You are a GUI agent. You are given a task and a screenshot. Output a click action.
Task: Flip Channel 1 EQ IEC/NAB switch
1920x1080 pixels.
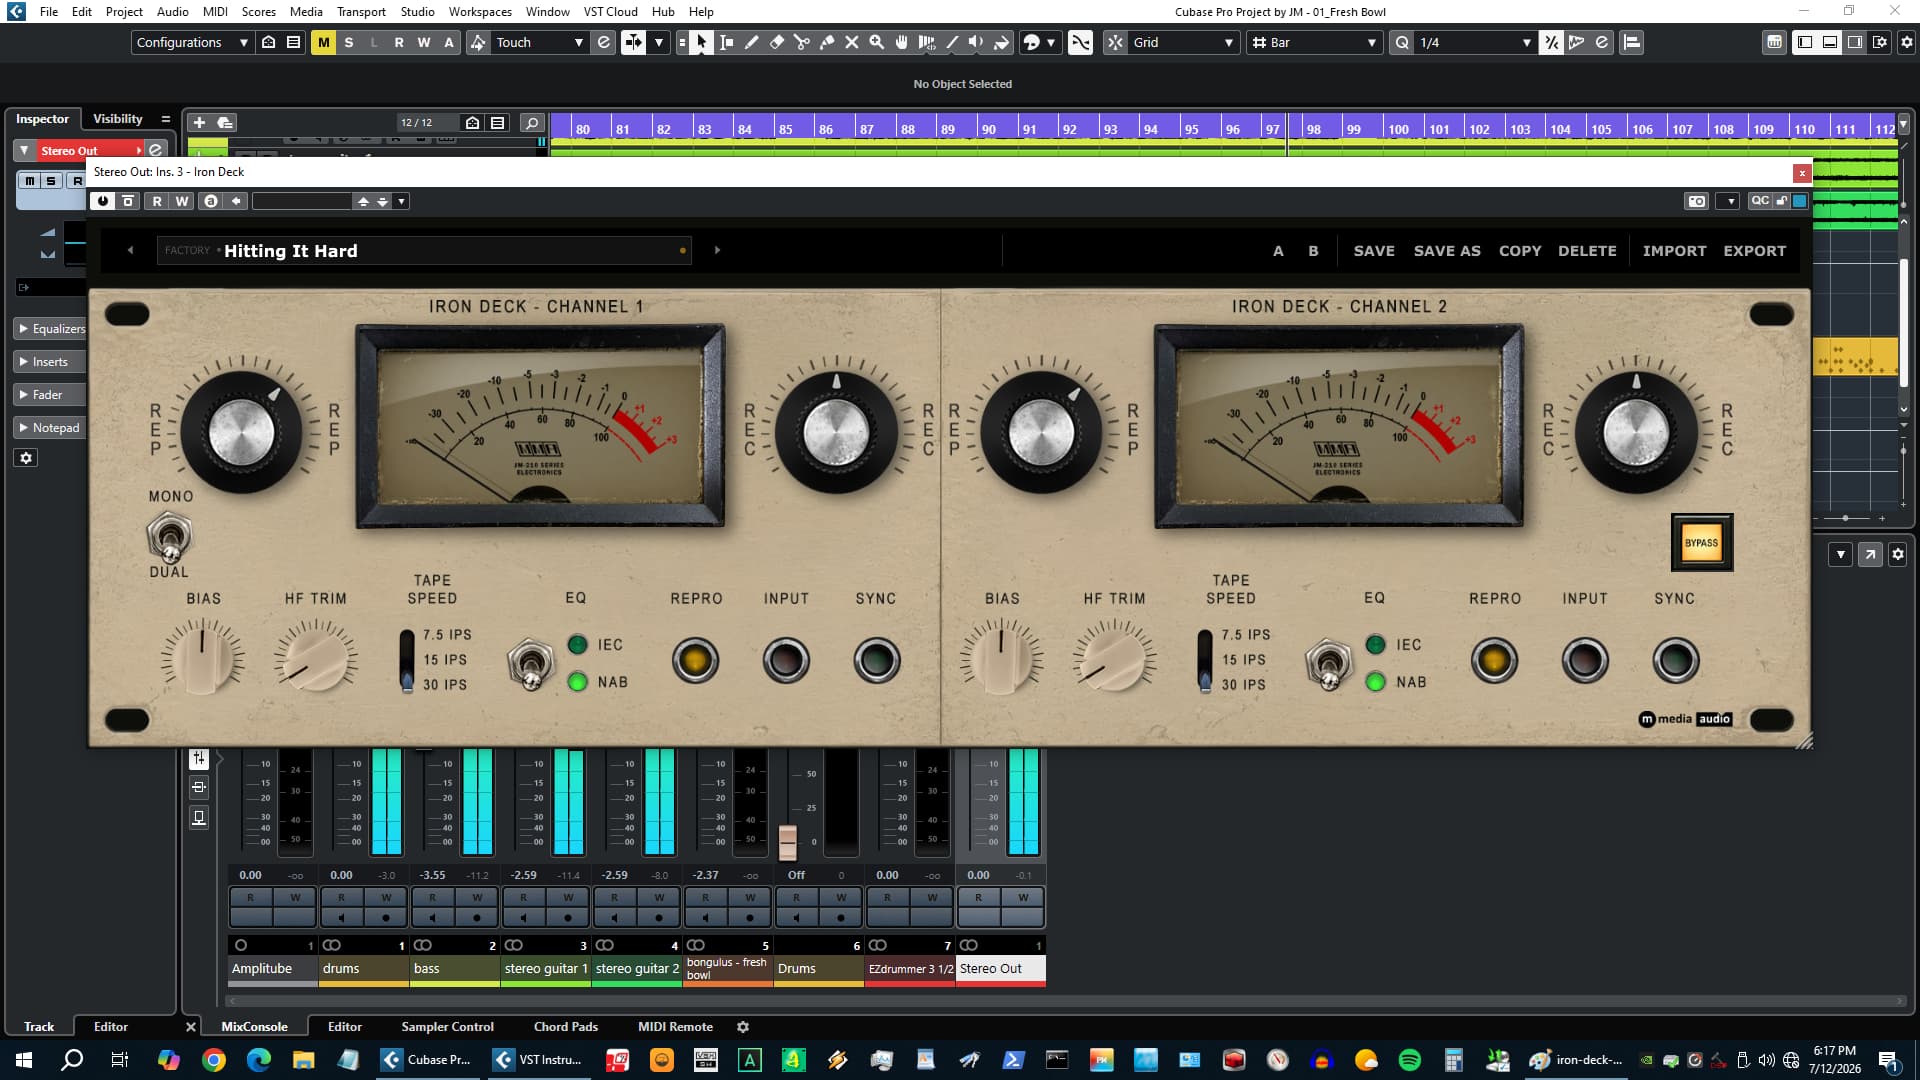click(x=530, y=663)
